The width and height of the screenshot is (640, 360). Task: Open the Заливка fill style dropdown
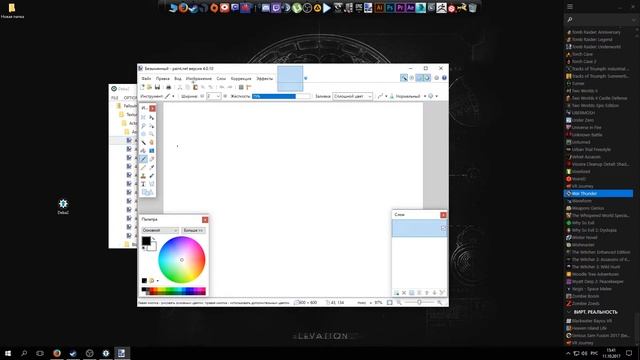tap(353, 96)
